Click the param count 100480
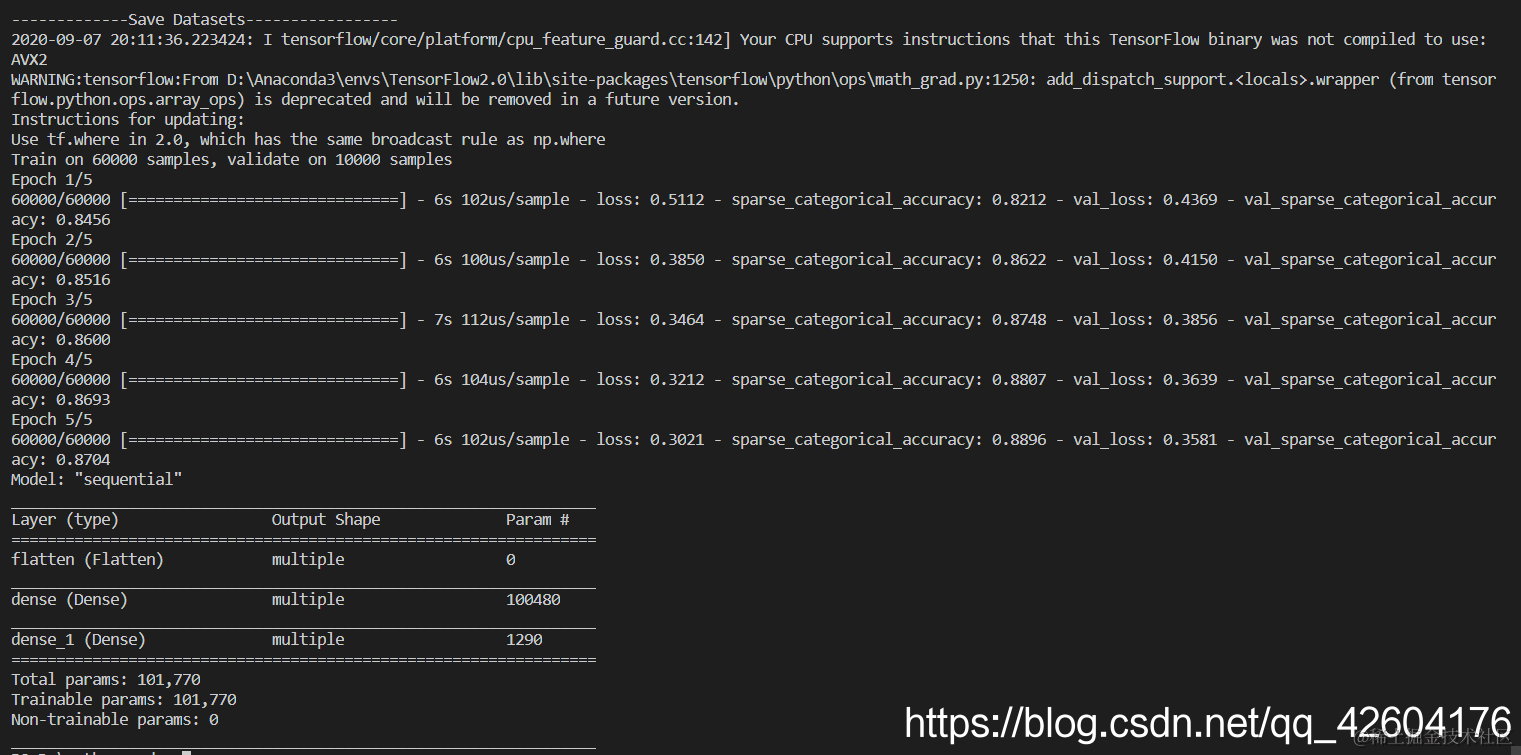The image size is (1521, 755). pyautogui.click(x=533, y=600)
